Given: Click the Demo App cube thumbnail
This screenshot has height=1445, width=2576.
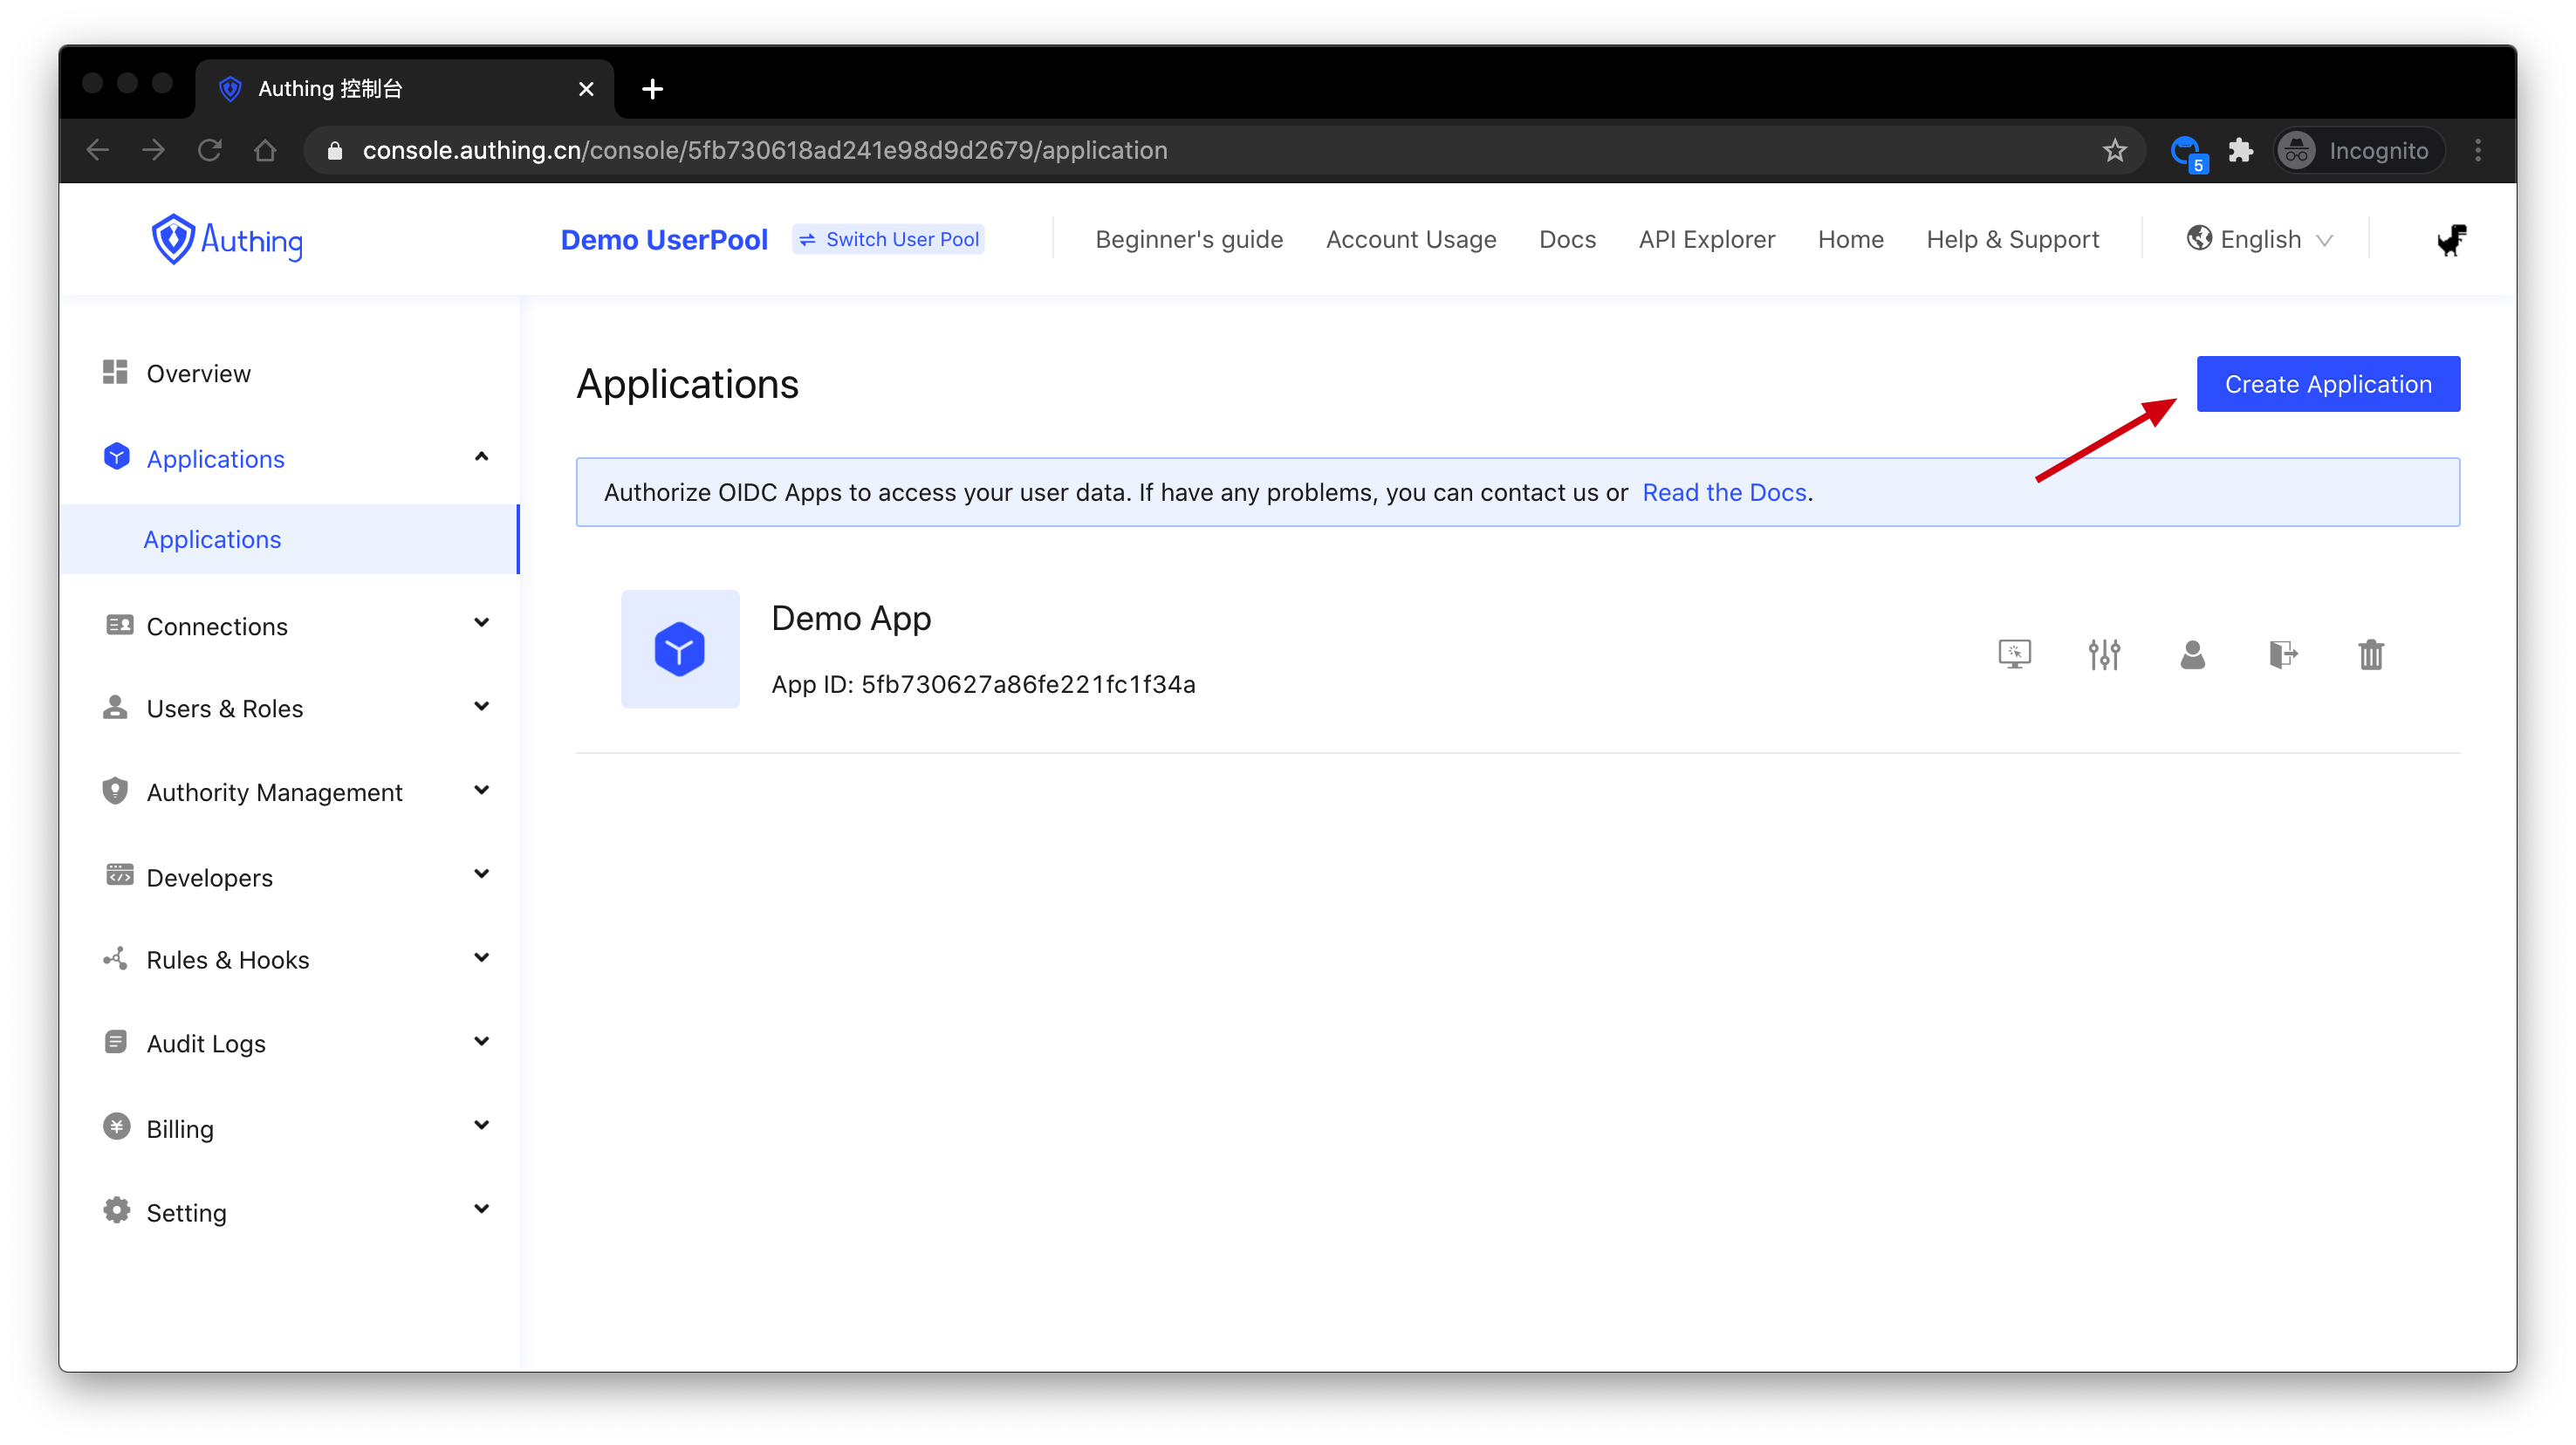Looking at the screenshot, I should click(680, 648).
